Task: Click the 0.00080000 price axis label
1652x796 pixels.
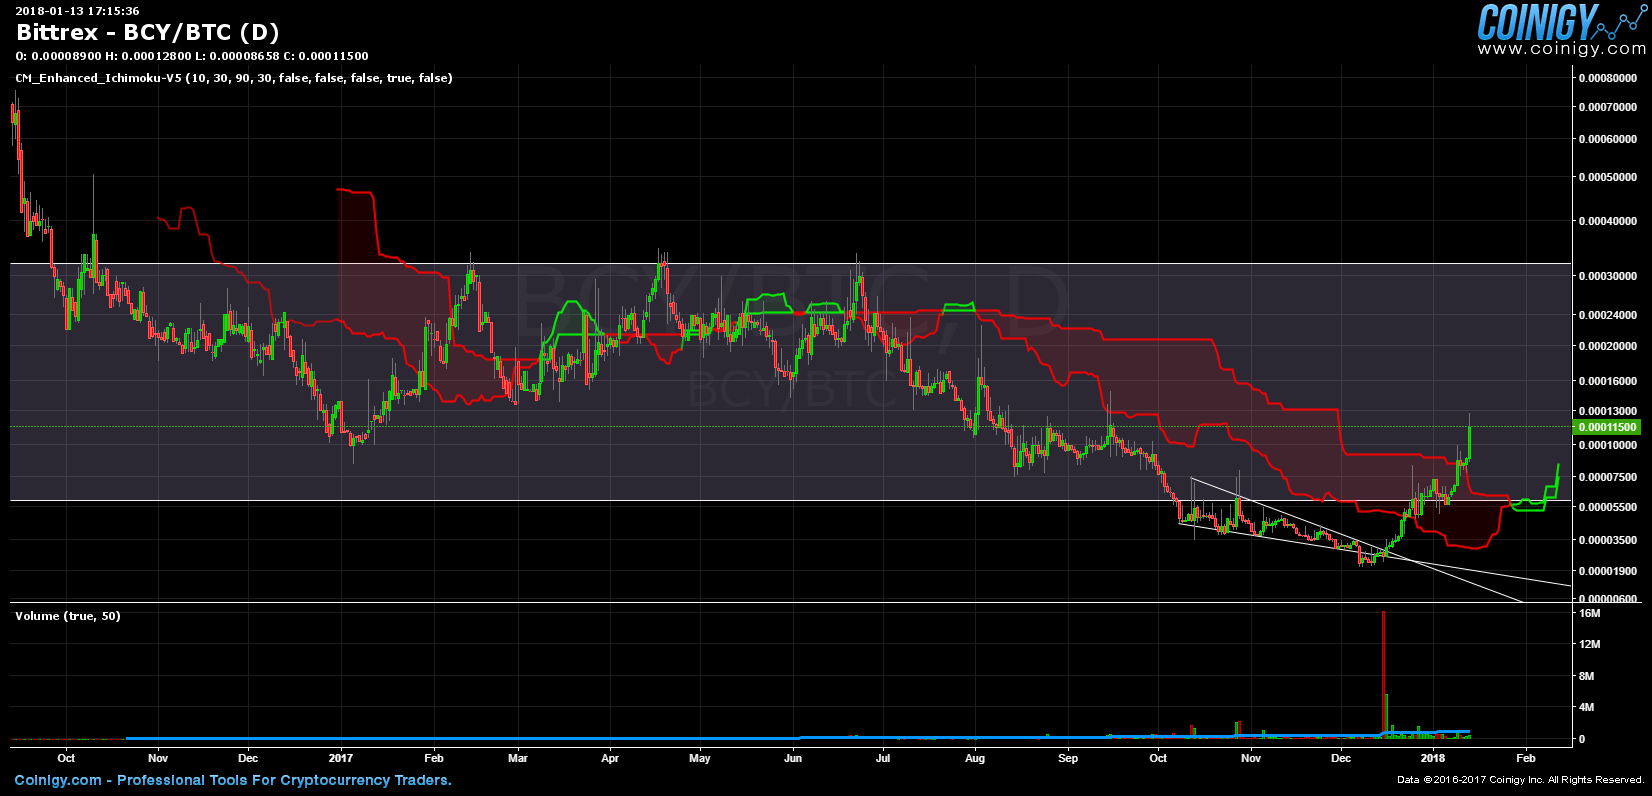Action: 1608,78
